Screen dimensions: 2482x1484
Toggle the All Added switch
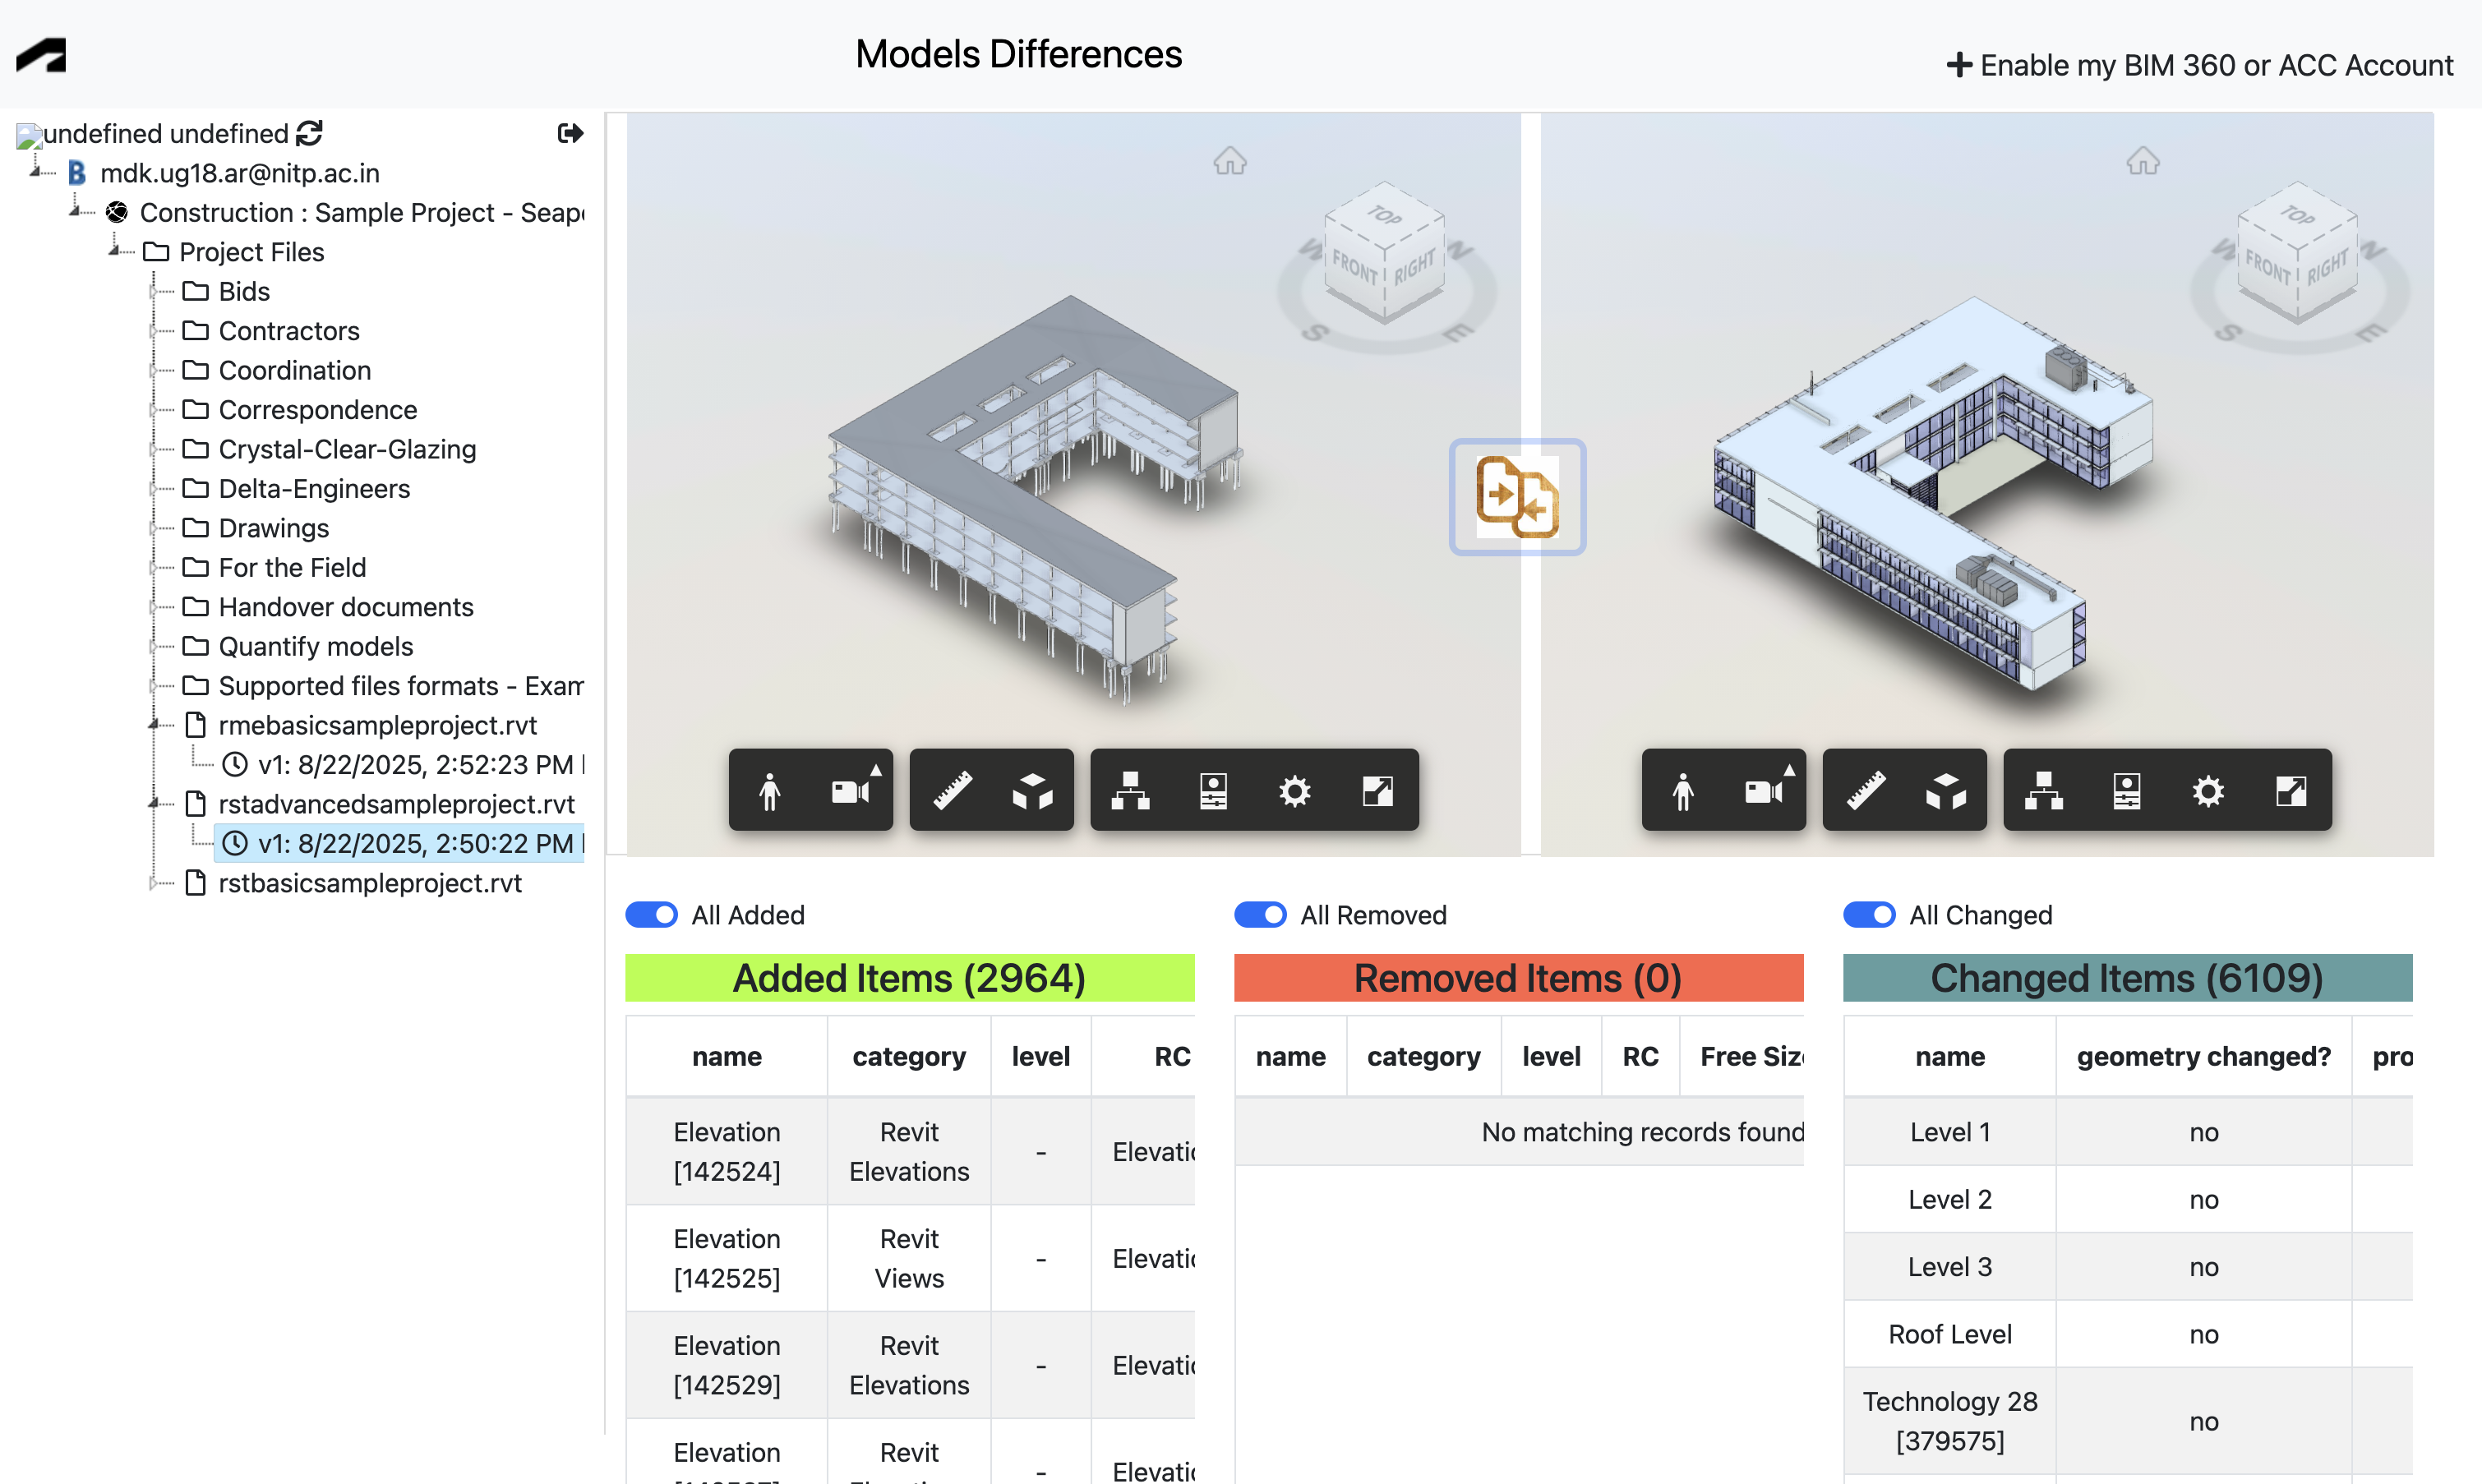(x=651, y=915)
